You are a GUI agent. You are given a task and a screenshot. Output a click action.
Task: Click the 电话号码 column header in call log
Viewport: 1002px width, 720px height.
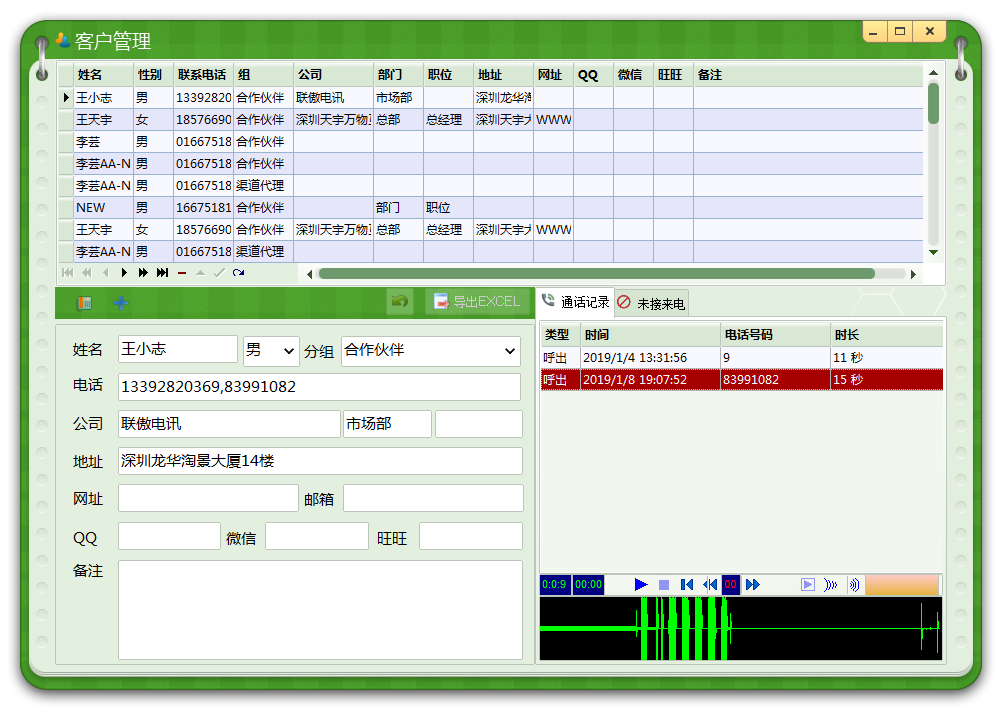click(775, 335)
